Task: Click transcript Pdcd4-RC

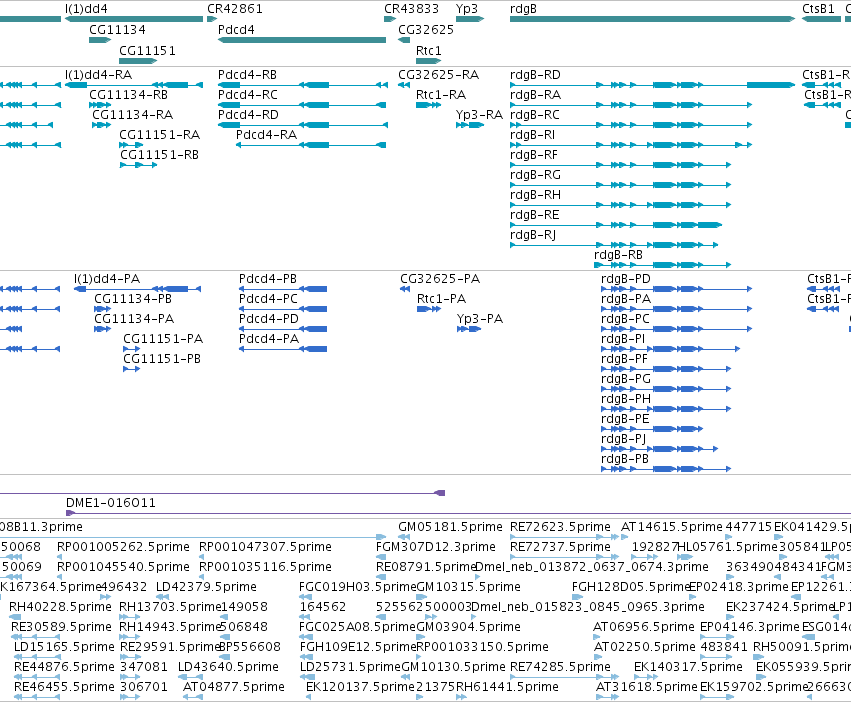Action: coord(247,94)
